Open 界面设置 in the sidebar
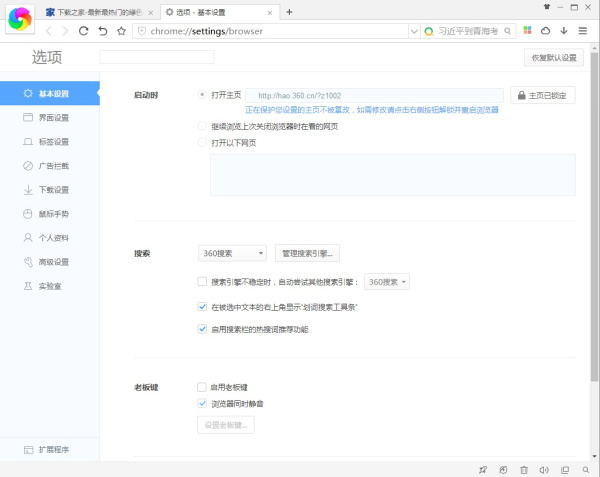Screen dimensions: 600x477 [x=53, y=118]
